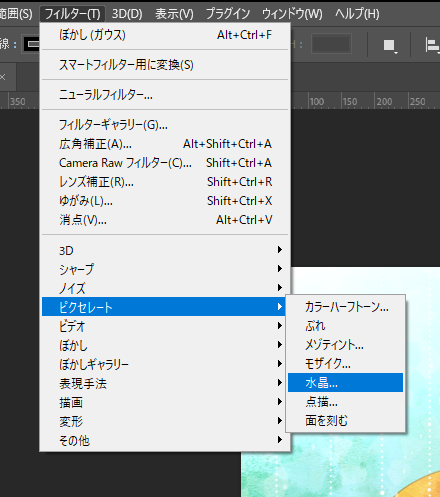Apply 面を刻む filter
The width and height of the screenshot is (440, 497).
(x=346, y=421)
